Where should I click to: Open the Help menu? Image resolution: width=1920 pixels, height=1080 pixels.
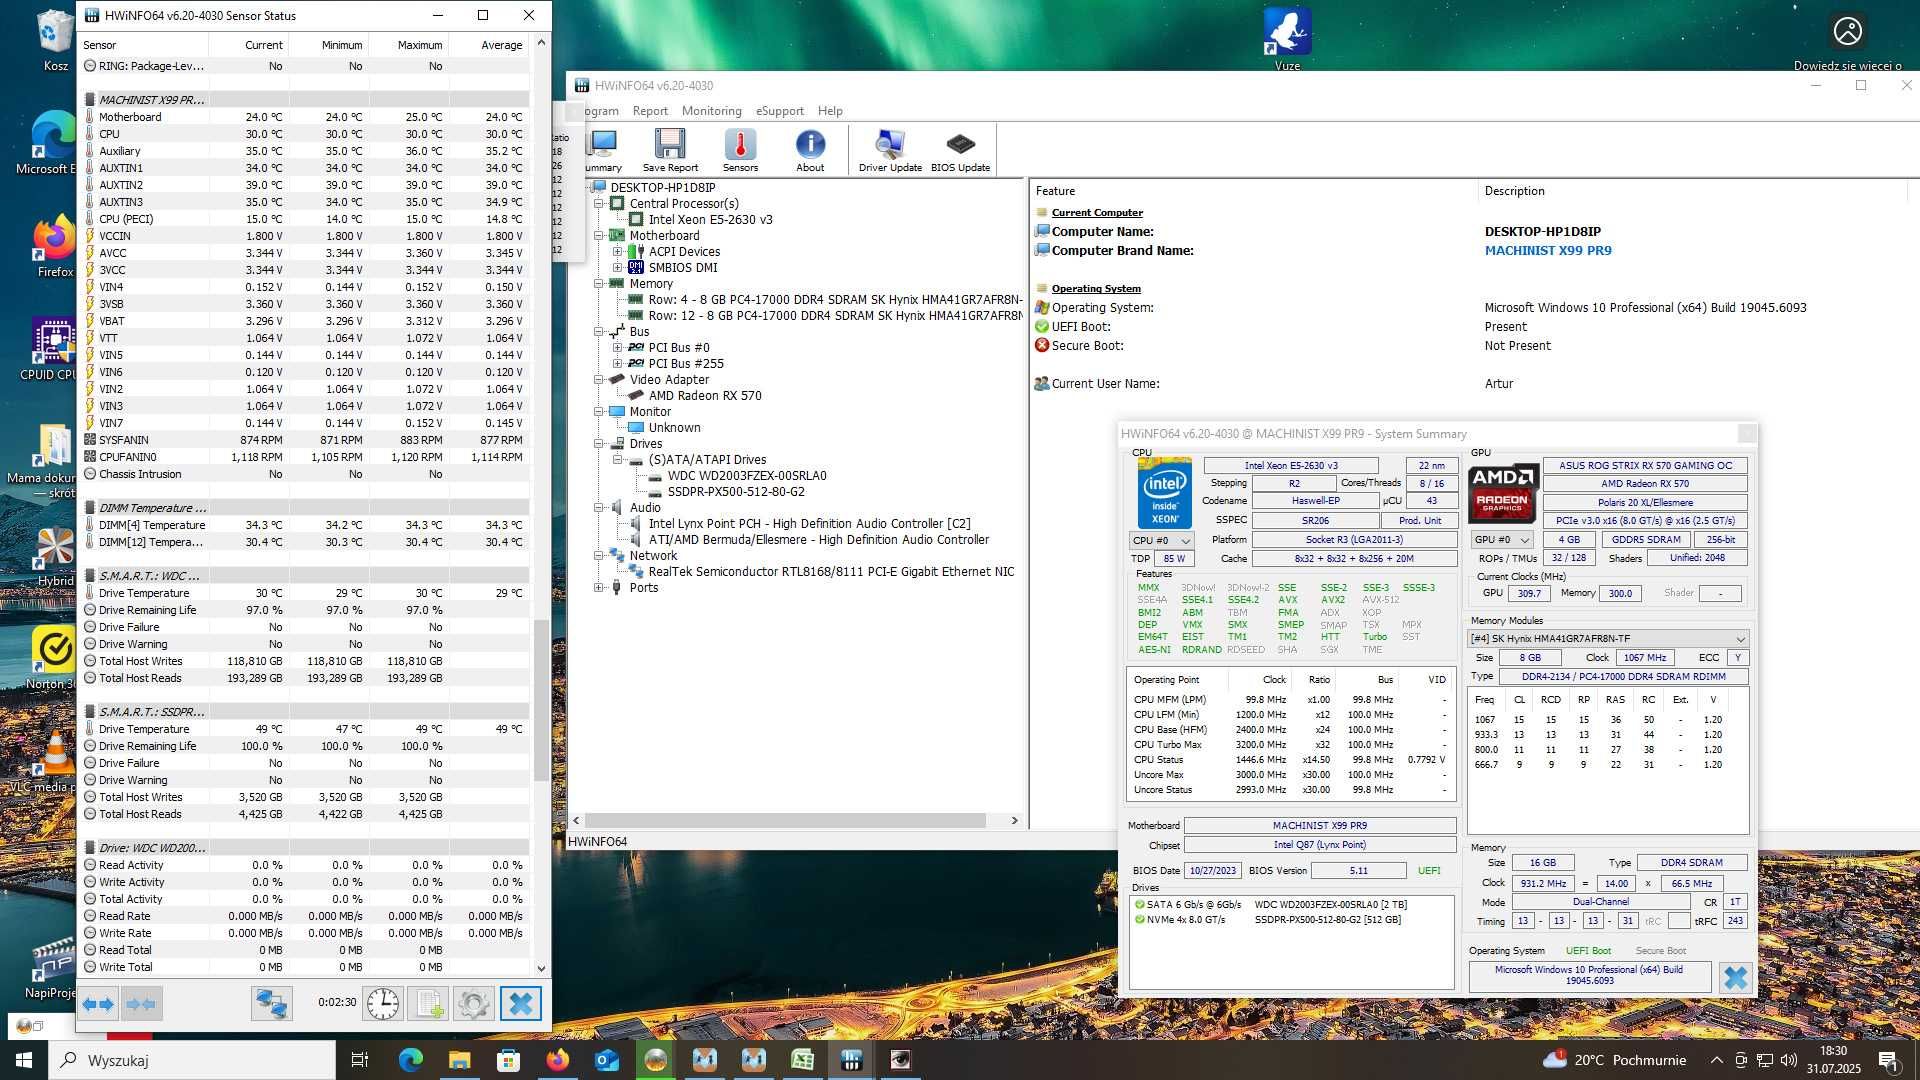click(x=830, y=111)
